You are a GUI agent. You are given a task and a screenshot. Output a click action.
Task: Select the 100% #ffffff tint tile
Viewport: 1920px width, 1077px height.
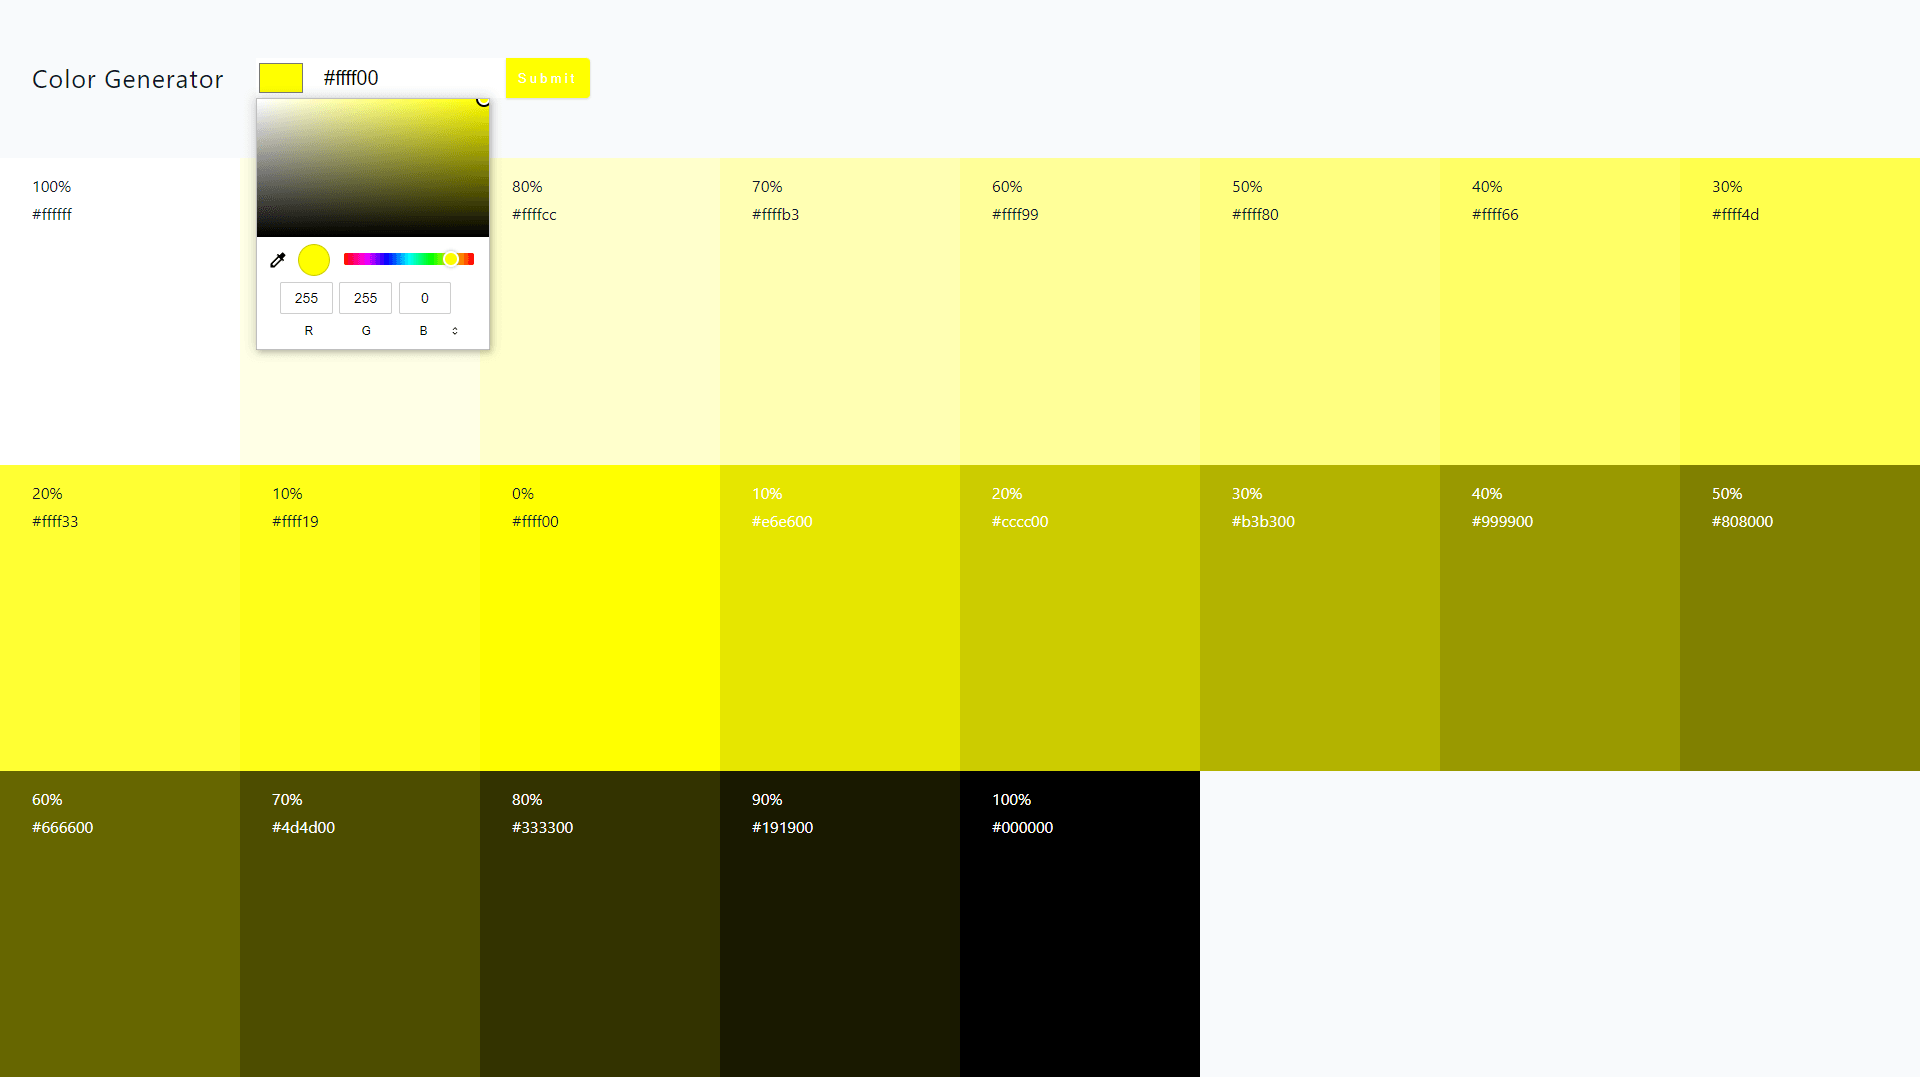tap(120, 311)
